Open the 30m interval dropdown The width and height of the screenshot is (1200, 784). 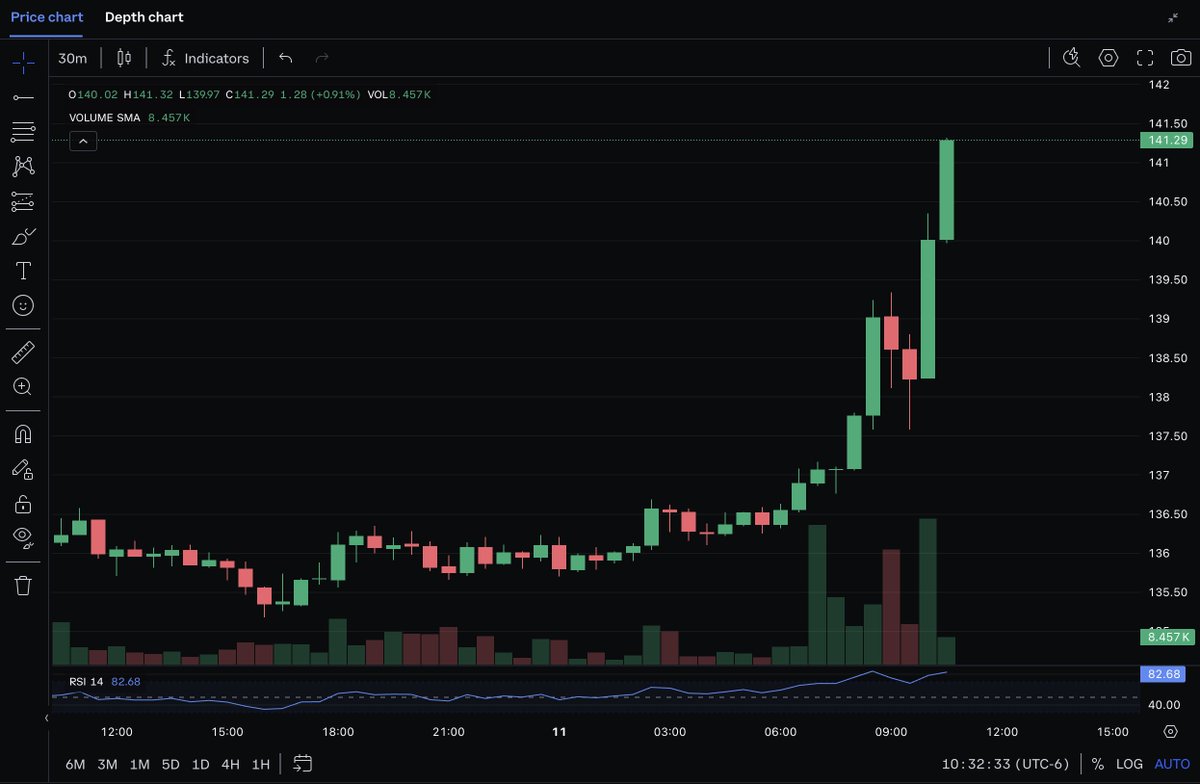pyautogui.click(x=73, y=58)
